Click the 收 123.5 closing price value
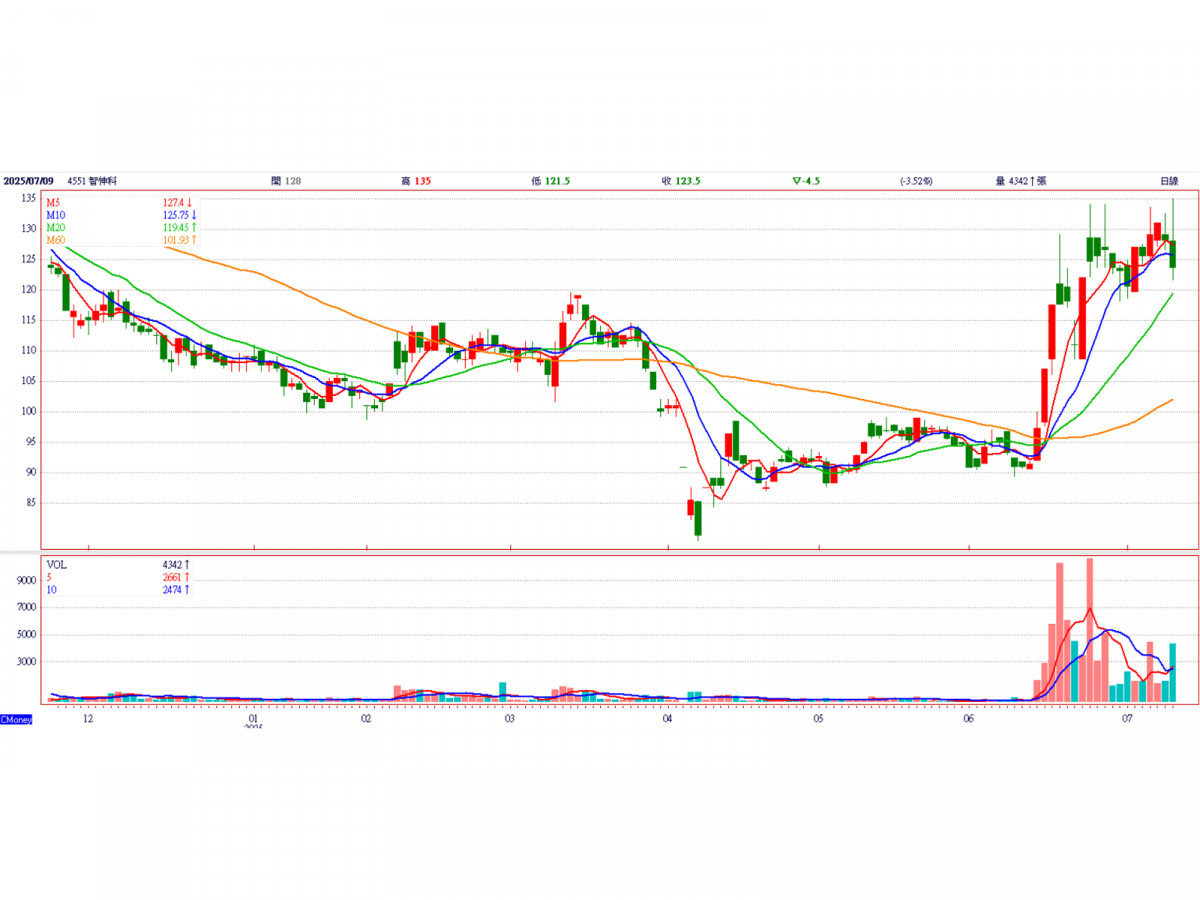 [680, 181]
